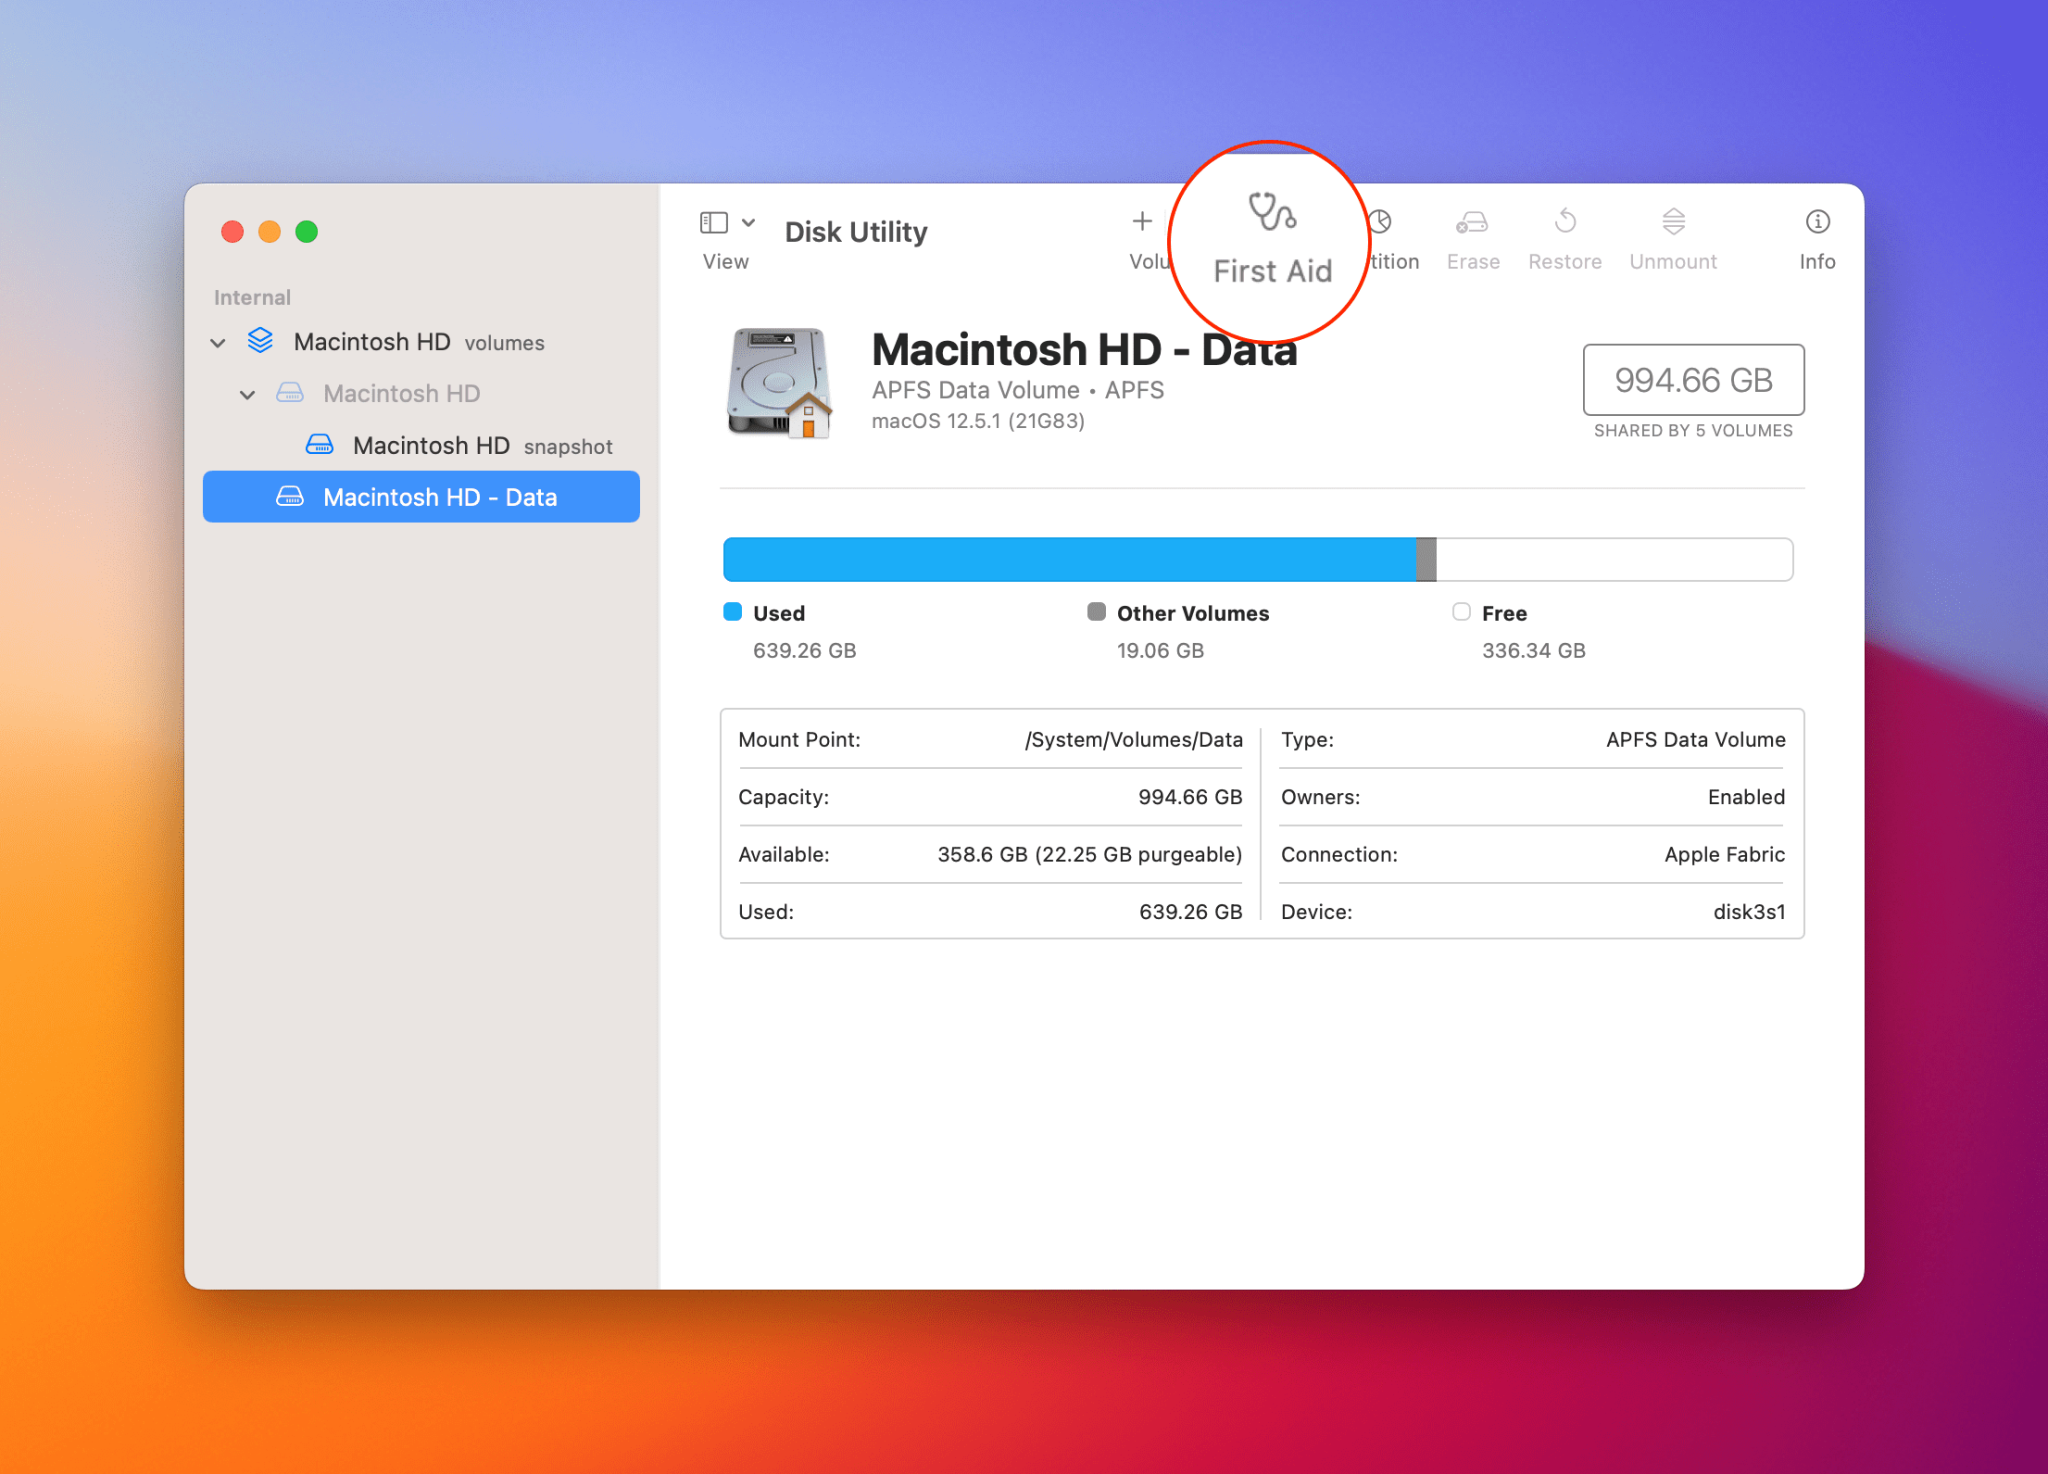Click the Used legend color square

tap(732, 612)
